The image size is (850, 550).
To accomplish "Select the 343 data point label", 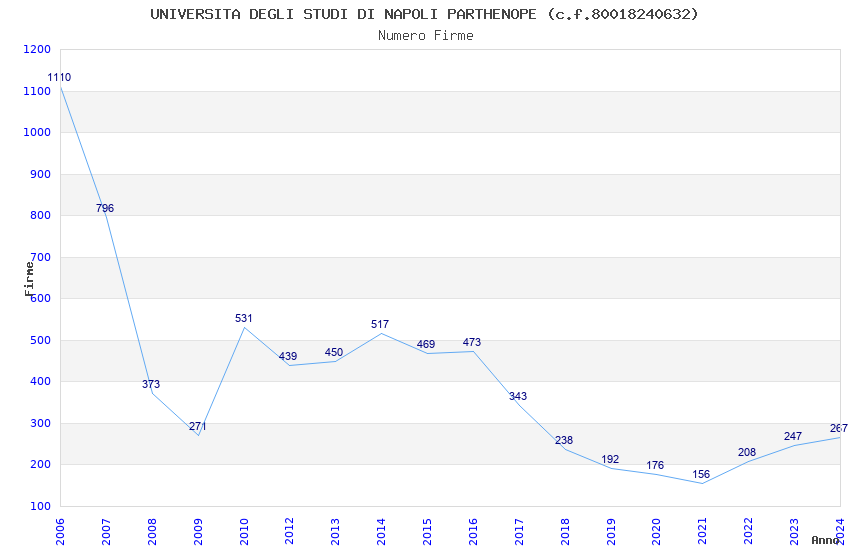I will pyautogui.click(x=518, y=396).
